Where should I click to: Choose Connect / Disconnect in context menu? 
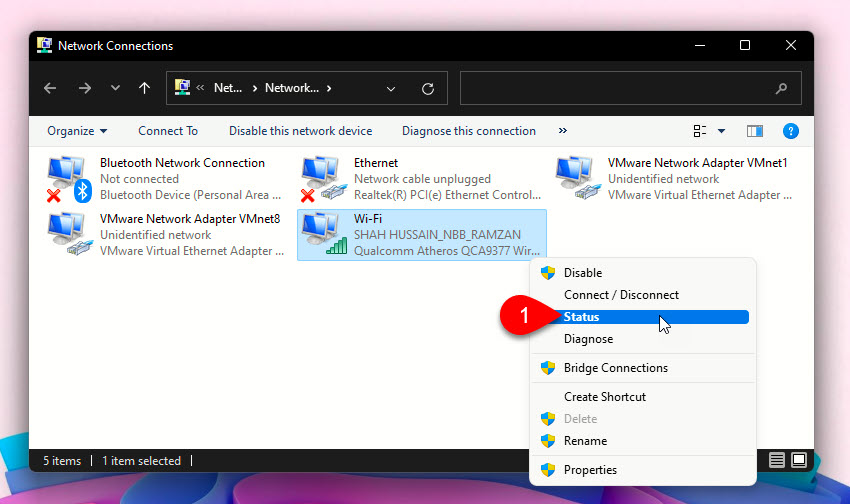[643, 295]
